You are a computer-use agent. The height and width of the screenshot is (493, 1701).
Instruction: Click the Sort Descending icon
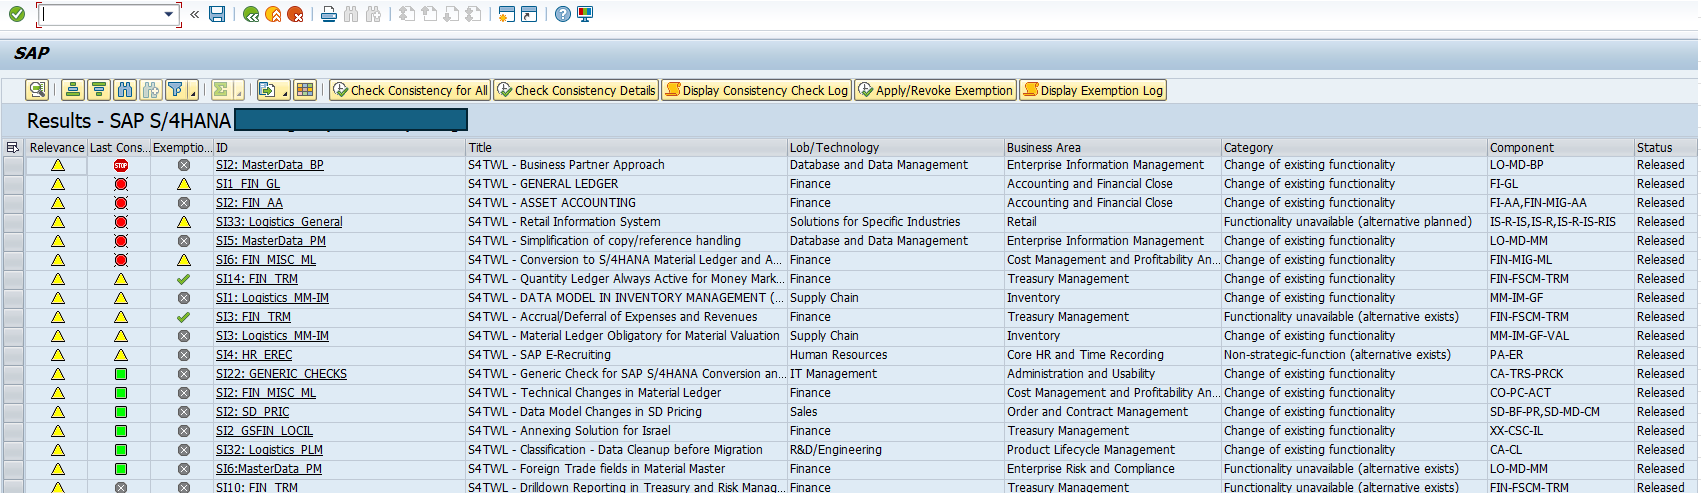pyautogui.click(x=99, y=90)
